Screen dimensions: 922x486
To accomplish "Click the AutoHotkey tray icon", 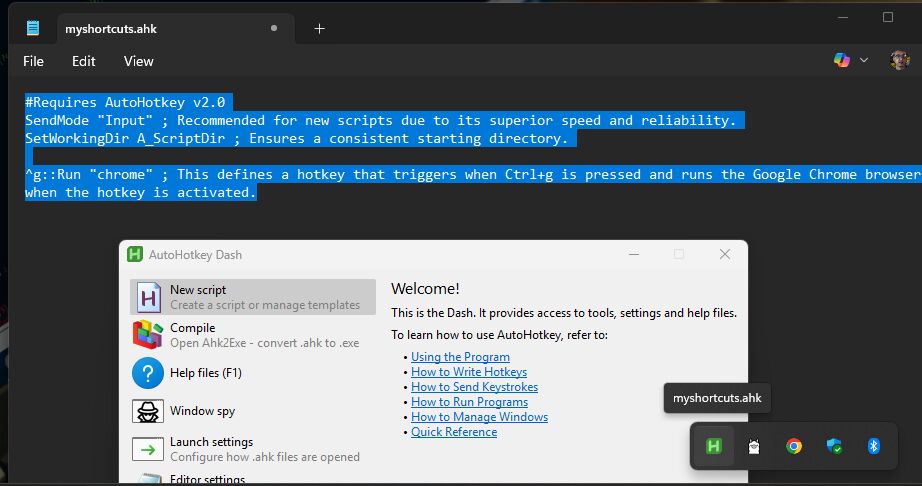I will pyautogui.click(x=714, y=446).
